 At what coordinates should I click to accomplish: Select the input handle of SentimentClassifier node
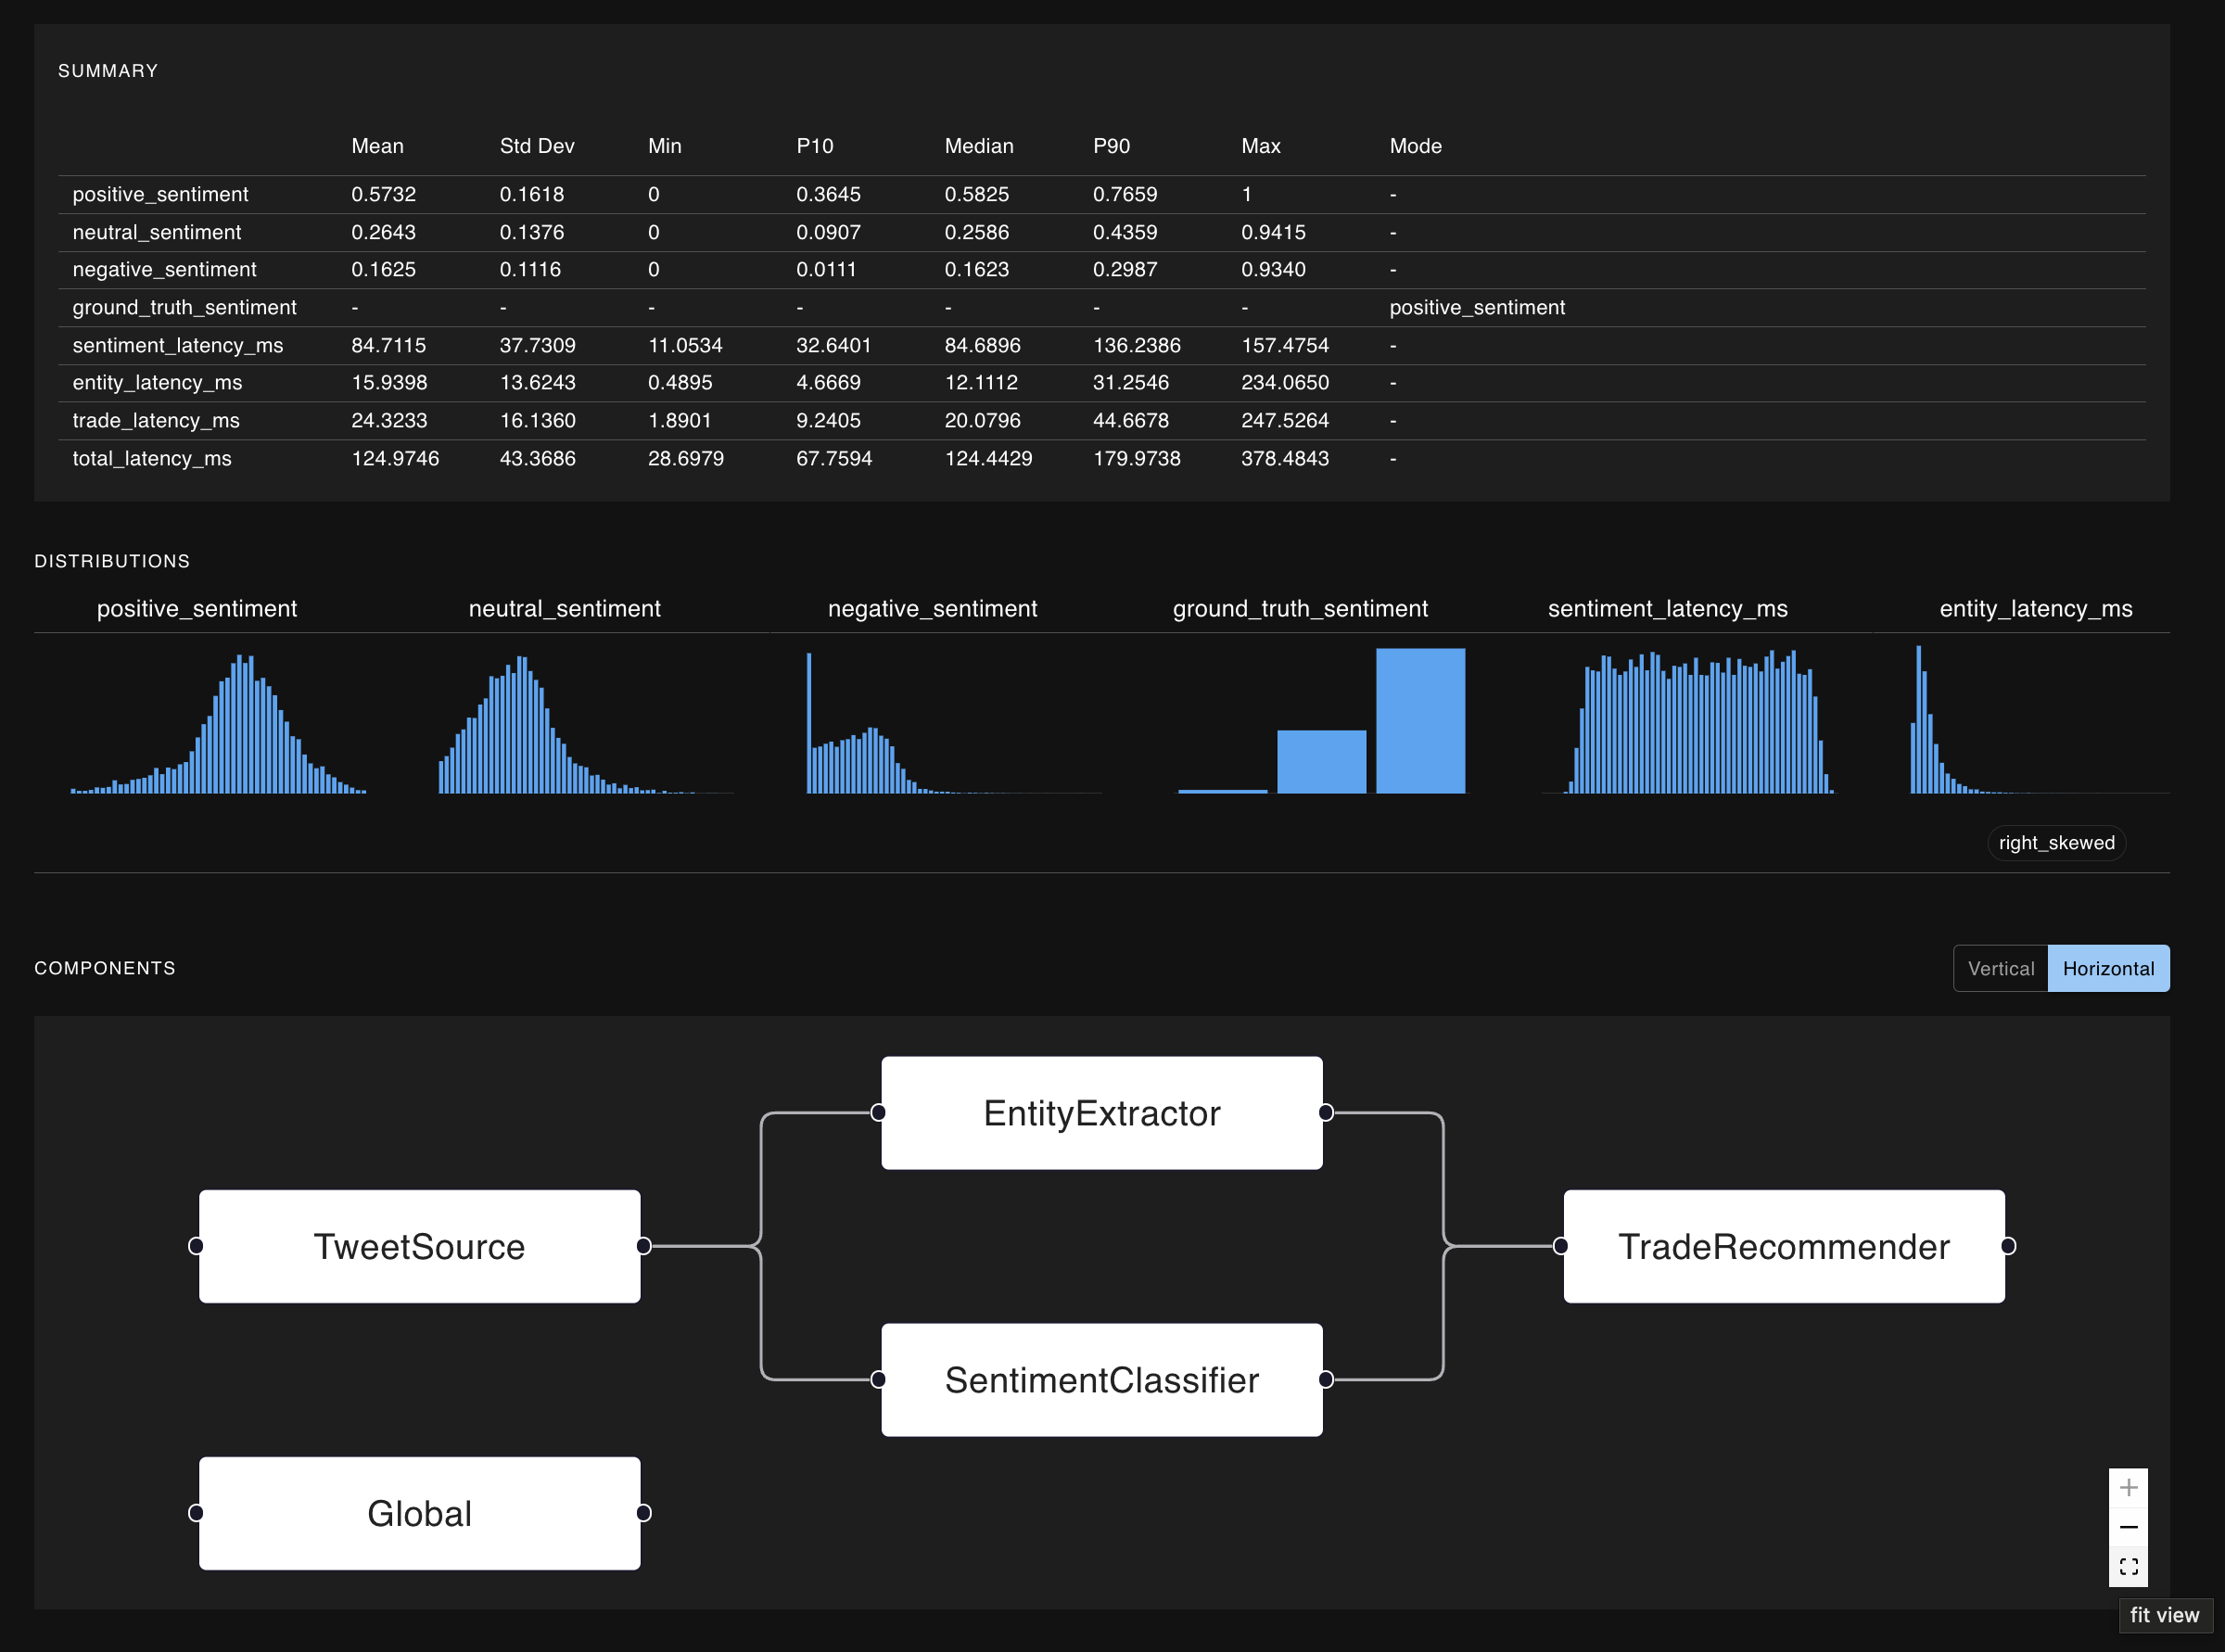pos(877,1381)
